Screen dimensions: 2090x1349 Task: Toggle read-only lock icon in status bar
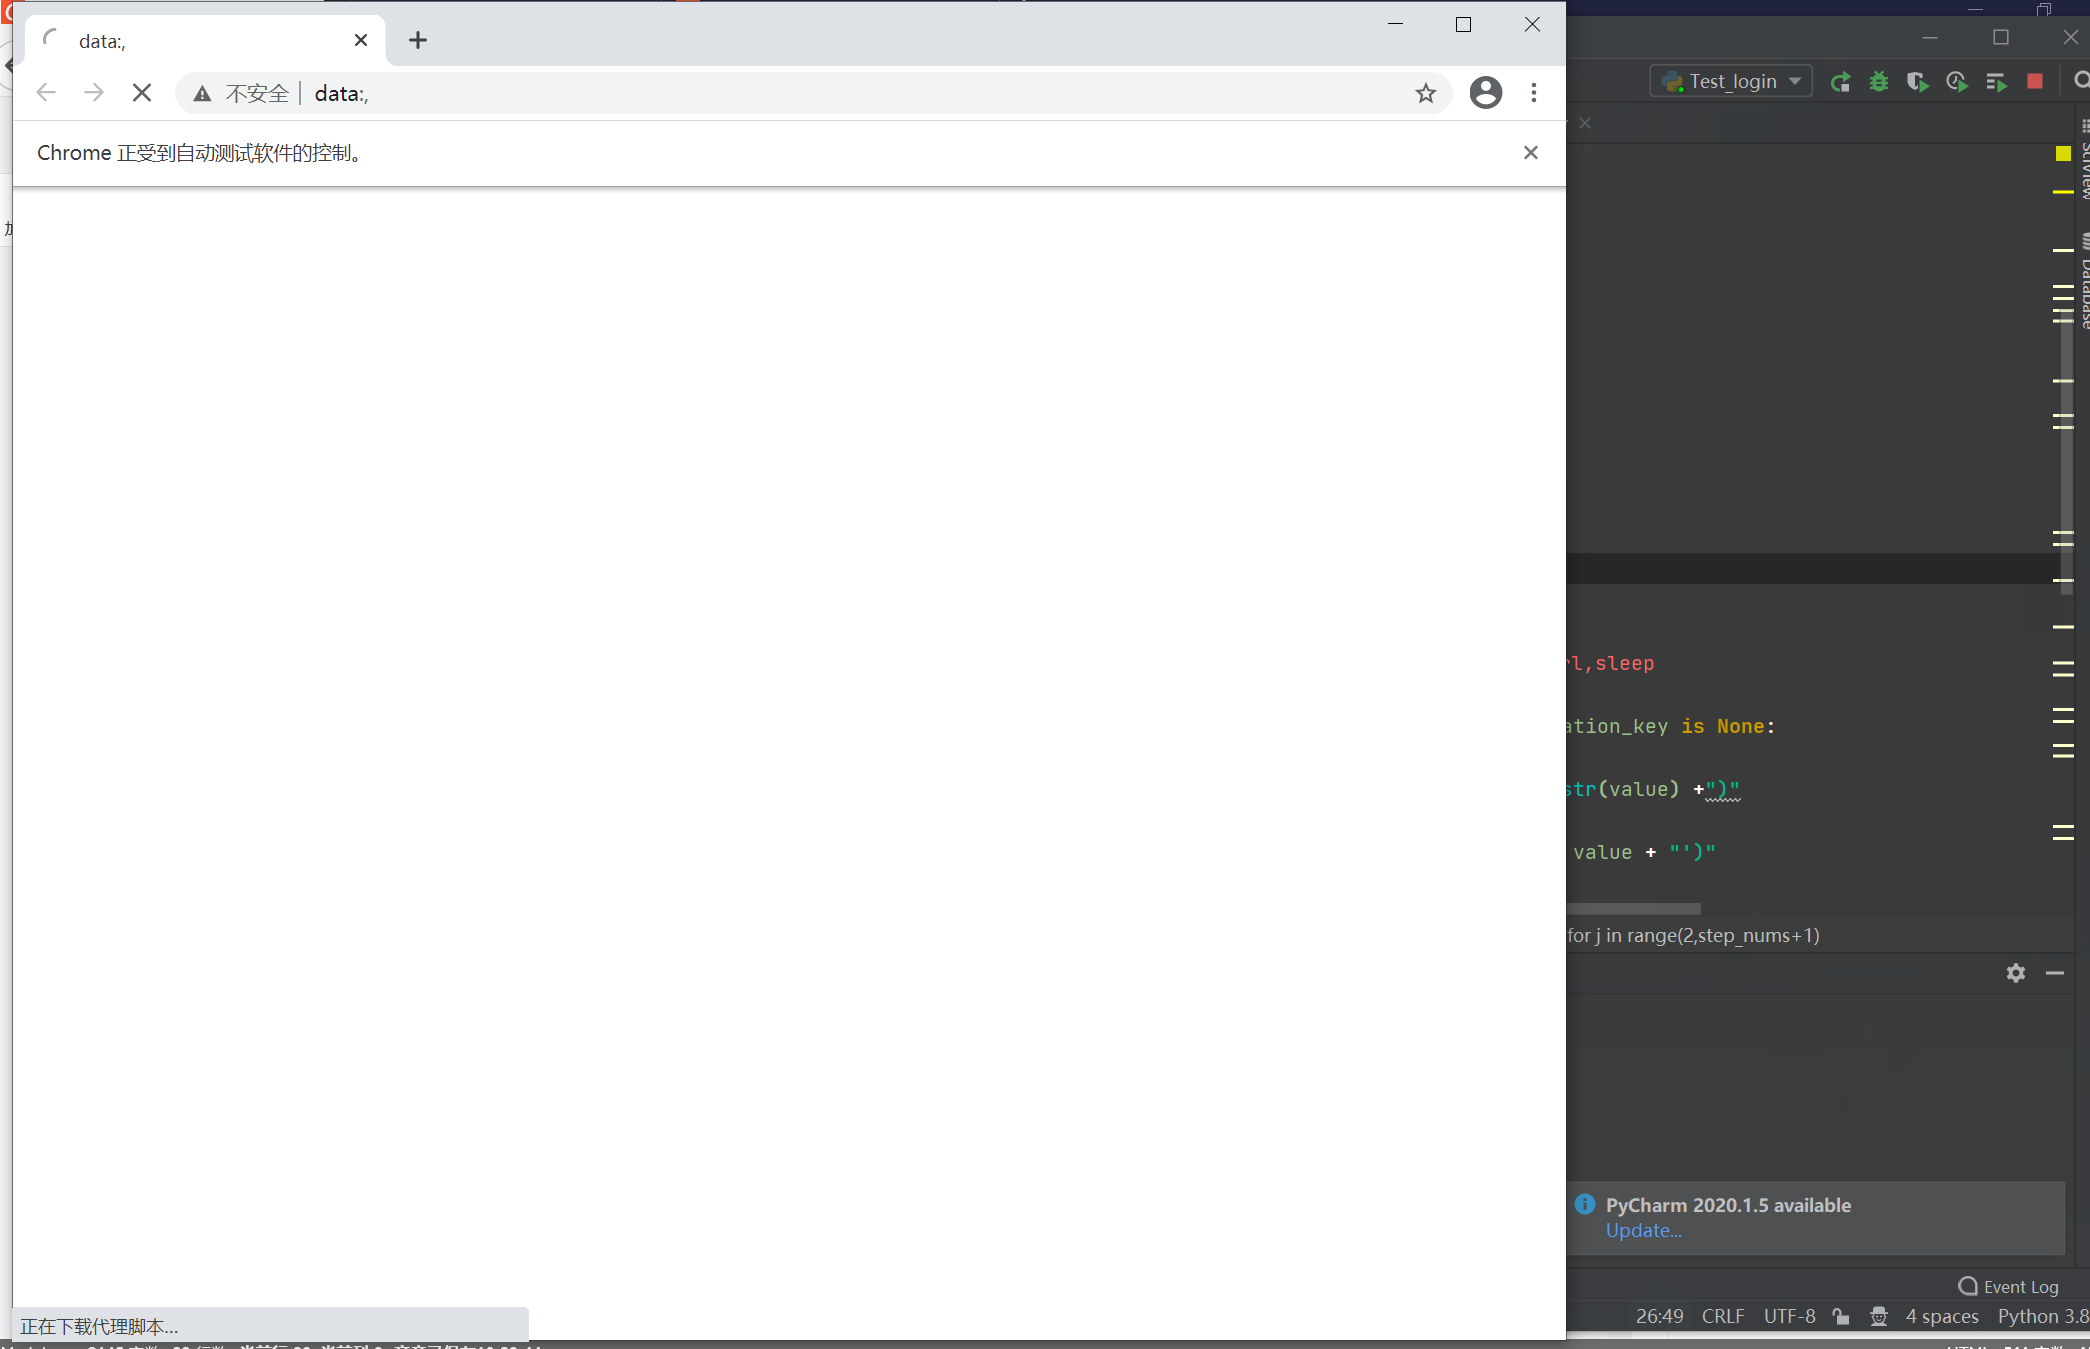[1841, 1316]
